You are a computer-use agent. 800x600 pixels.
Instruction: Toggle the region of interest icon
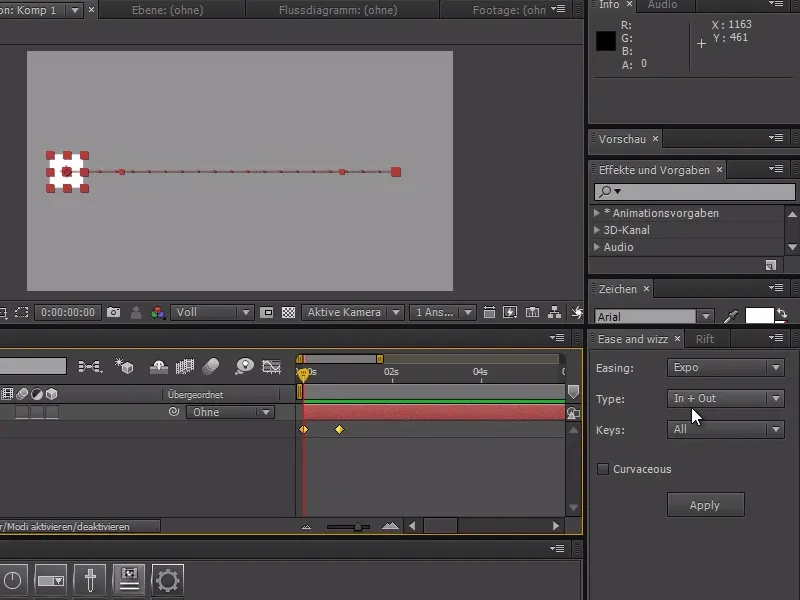point(21,312)
